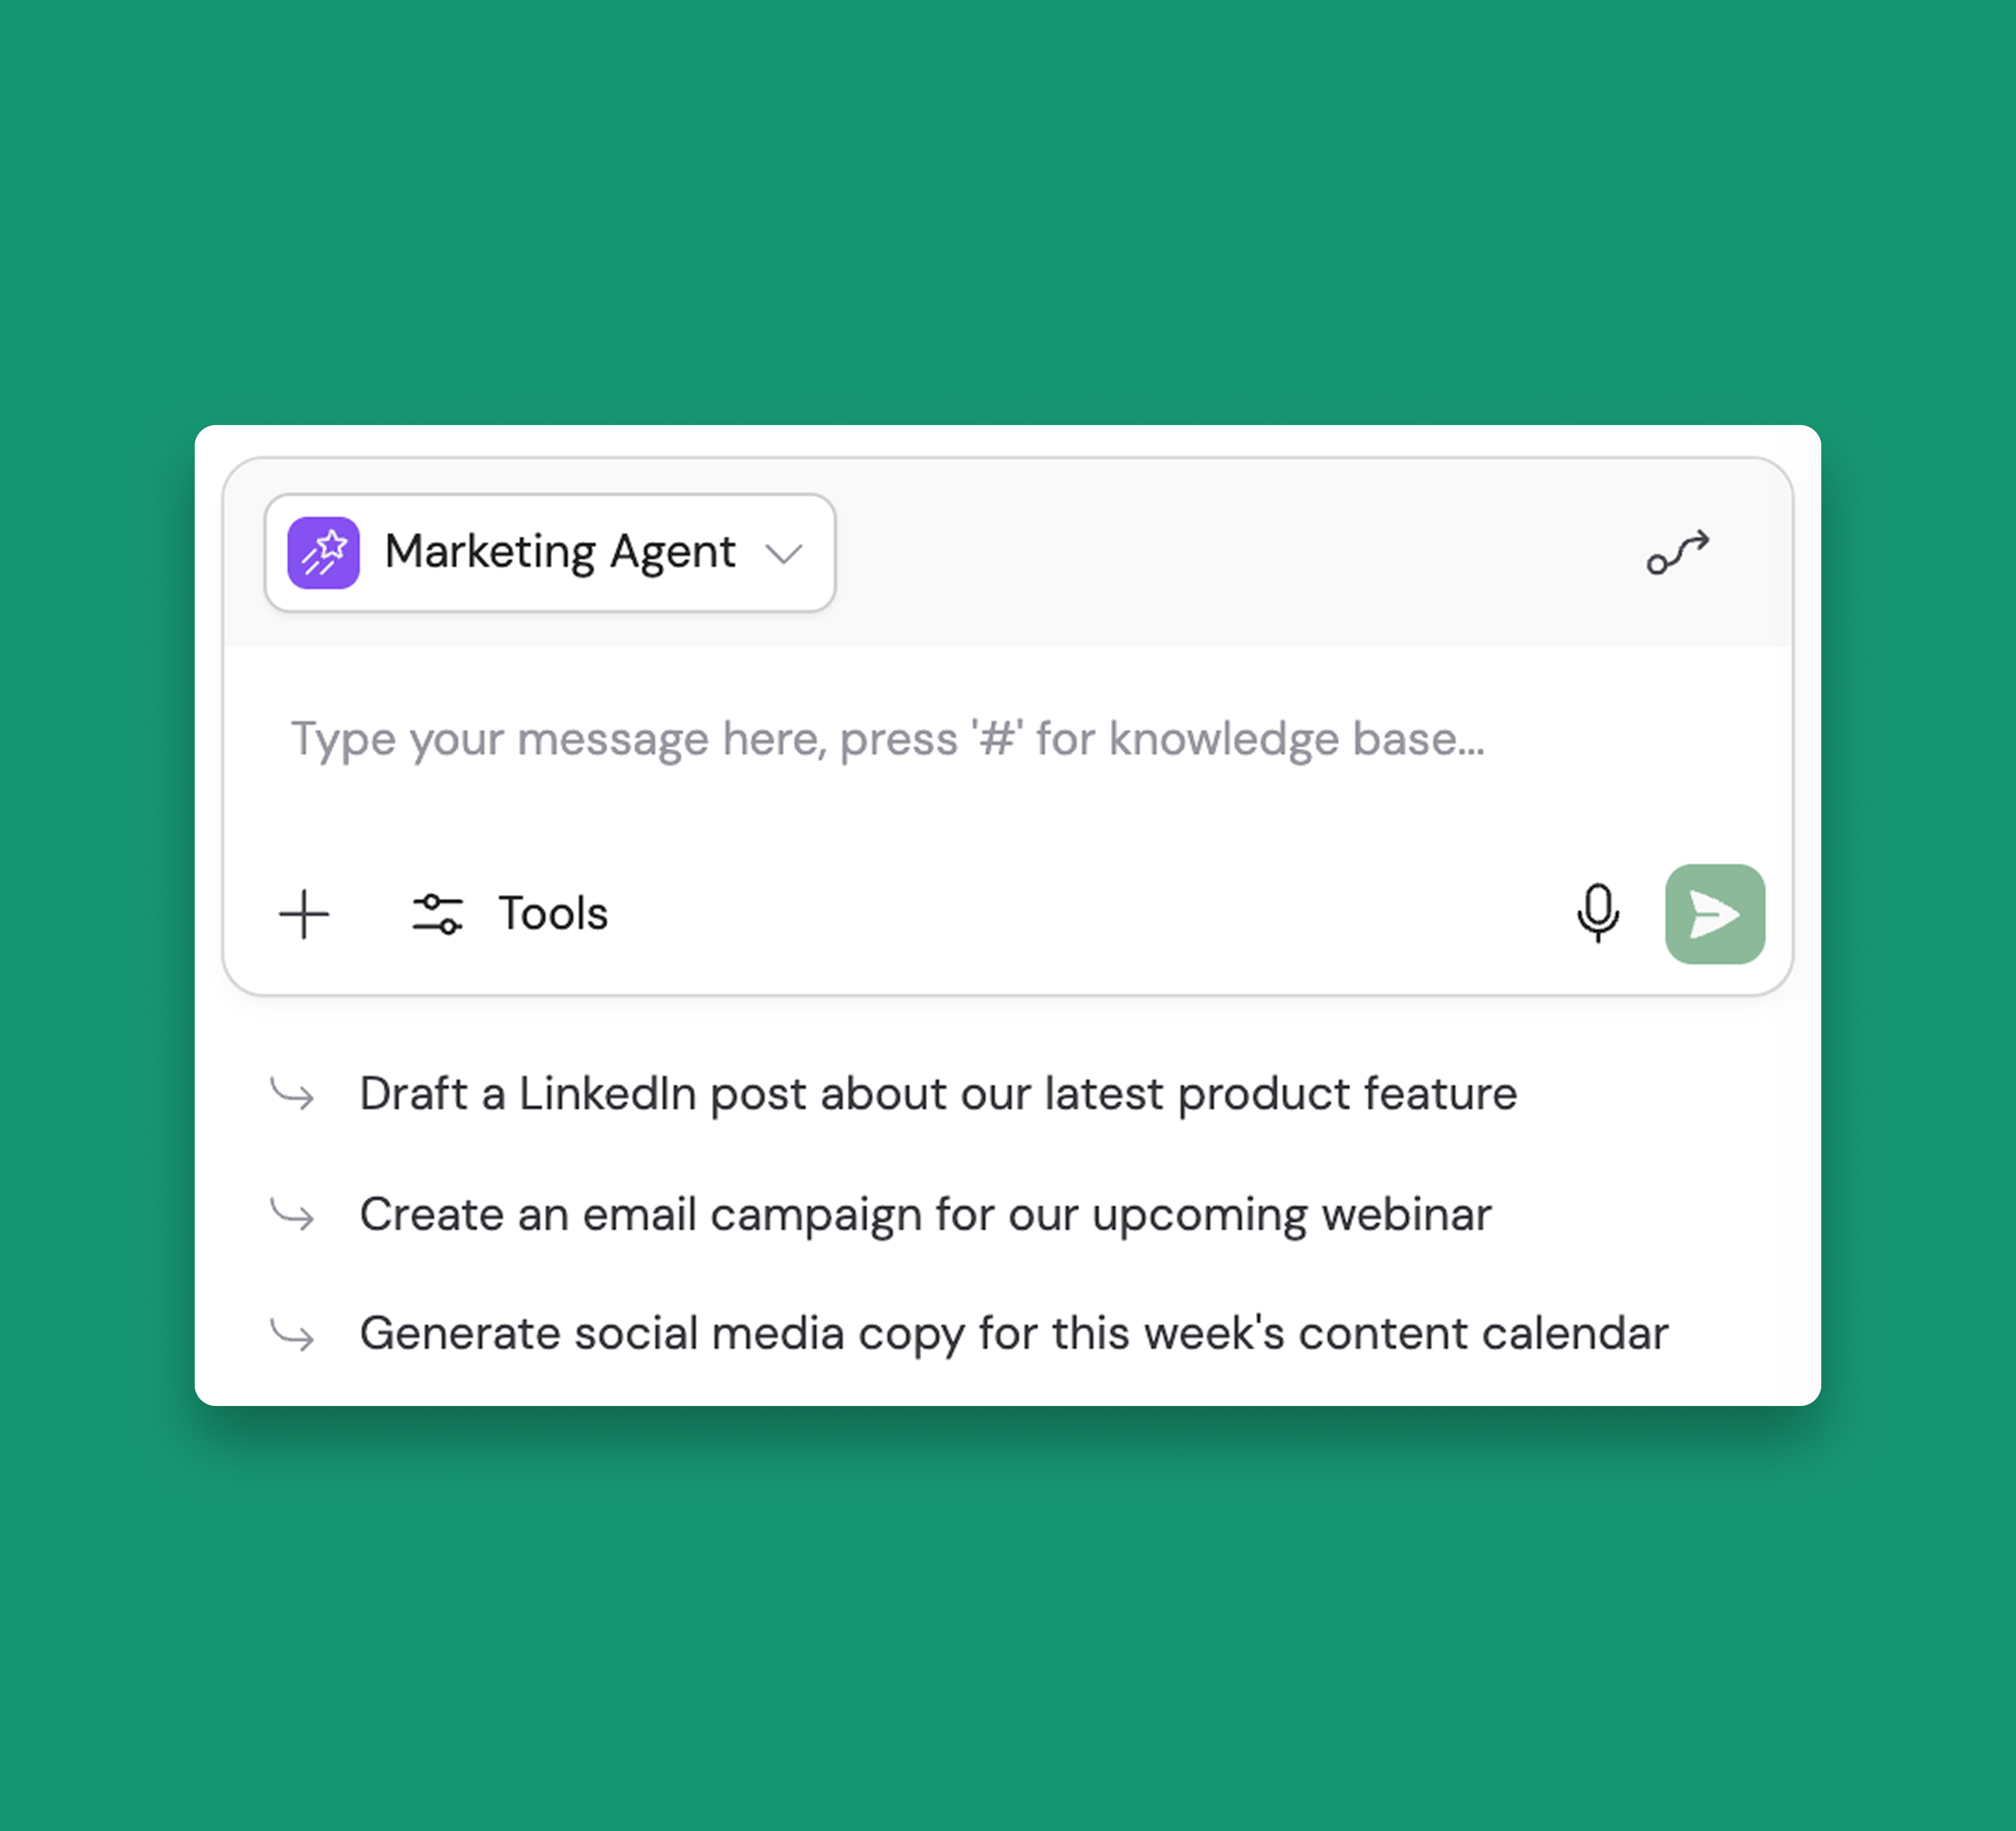Expand the chevron next to Marketing Agent
The height and width of the screenshot is (1831, 2016).
[784, 554]
